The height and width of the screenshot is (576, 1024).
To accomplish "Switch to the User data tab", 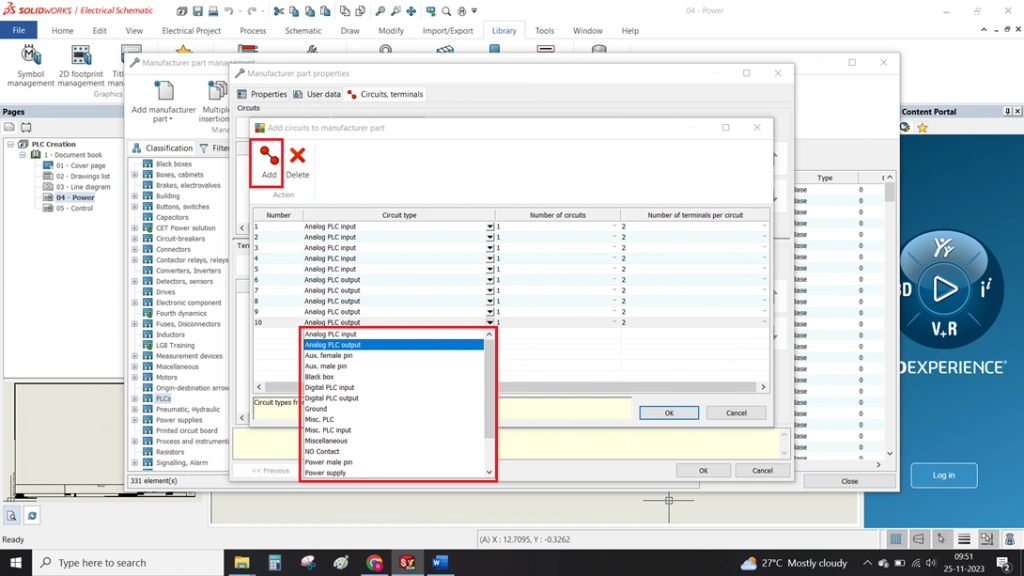I will (x=317, y=94).
